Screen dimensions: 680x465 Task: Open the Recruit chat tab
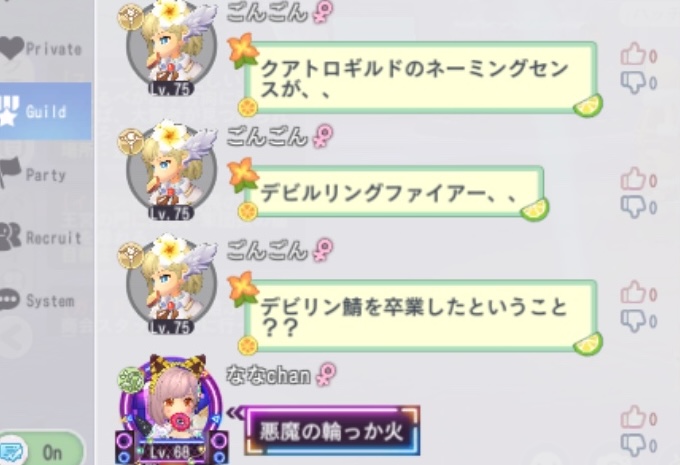[45, 237]
